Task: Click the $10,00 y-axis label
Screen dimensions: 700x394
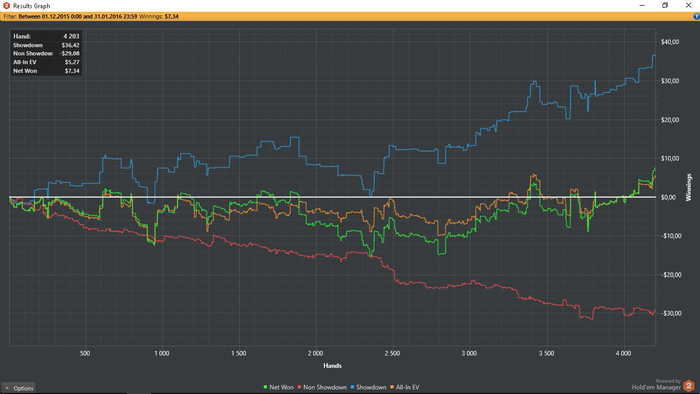Action: [670, 158]
